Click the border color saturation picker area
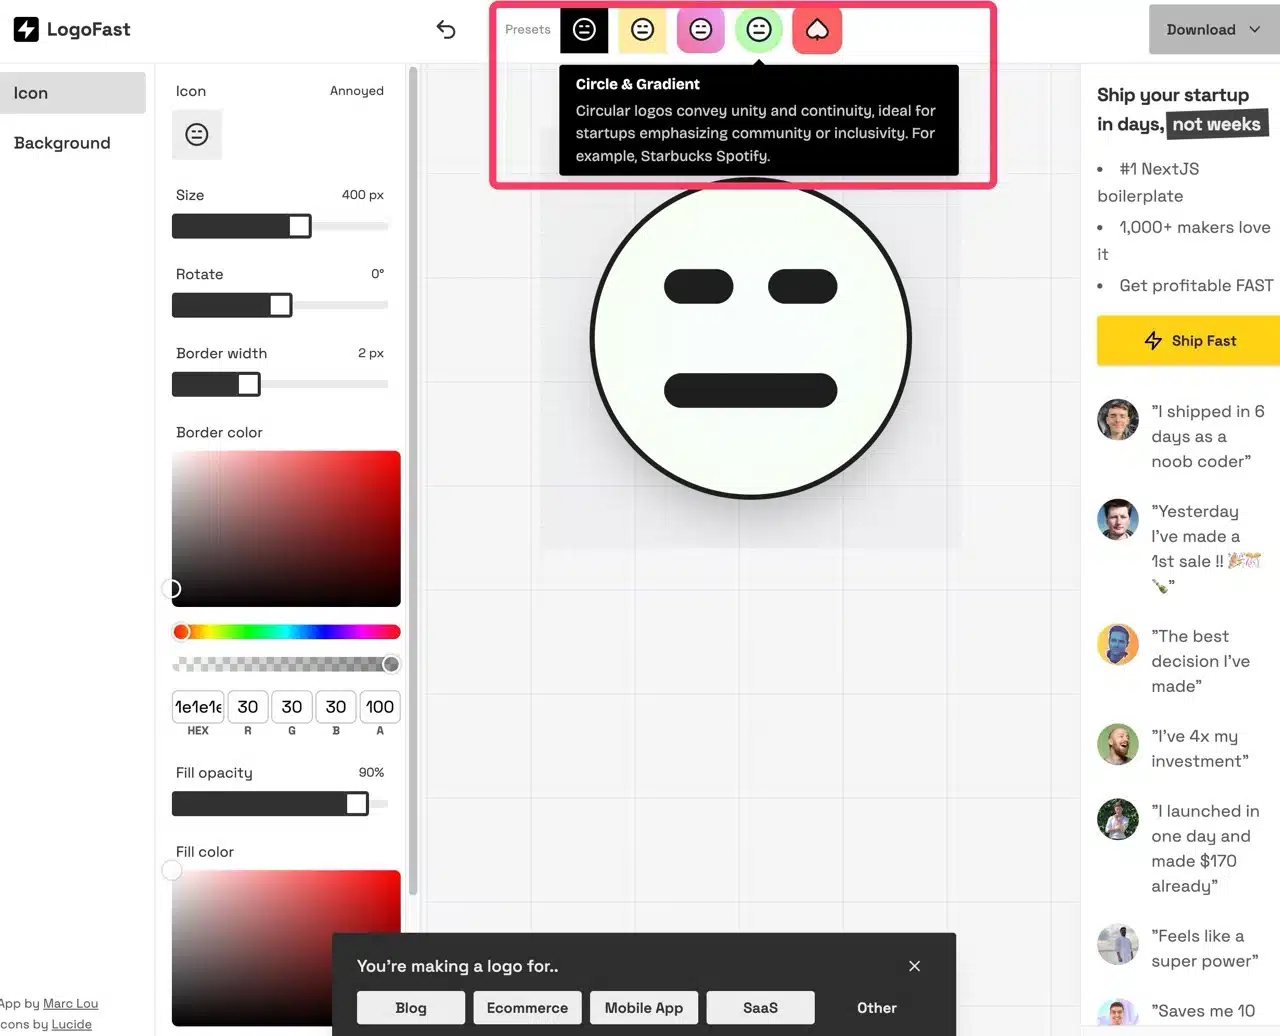1280x1036 pixels. [286, 528]
